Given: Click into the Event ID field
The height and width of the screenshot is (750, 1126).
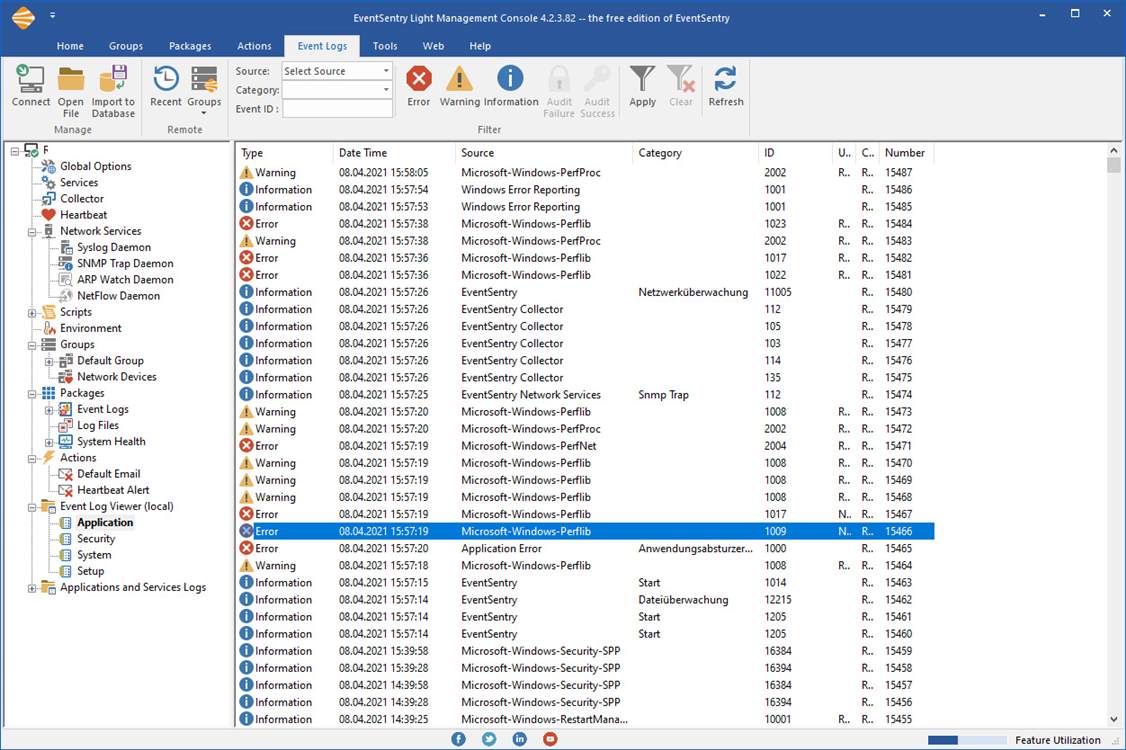Looking at the screenshot, I should (338, 108).
